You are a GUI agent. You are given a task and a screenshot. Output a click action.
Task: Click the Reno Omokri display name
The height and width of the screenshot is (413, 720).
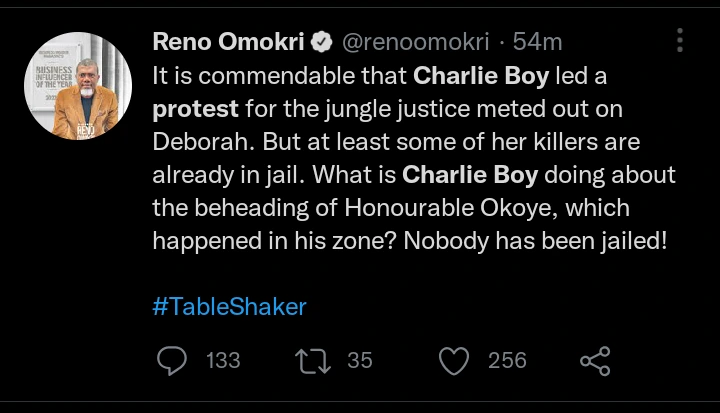point(228,42)
